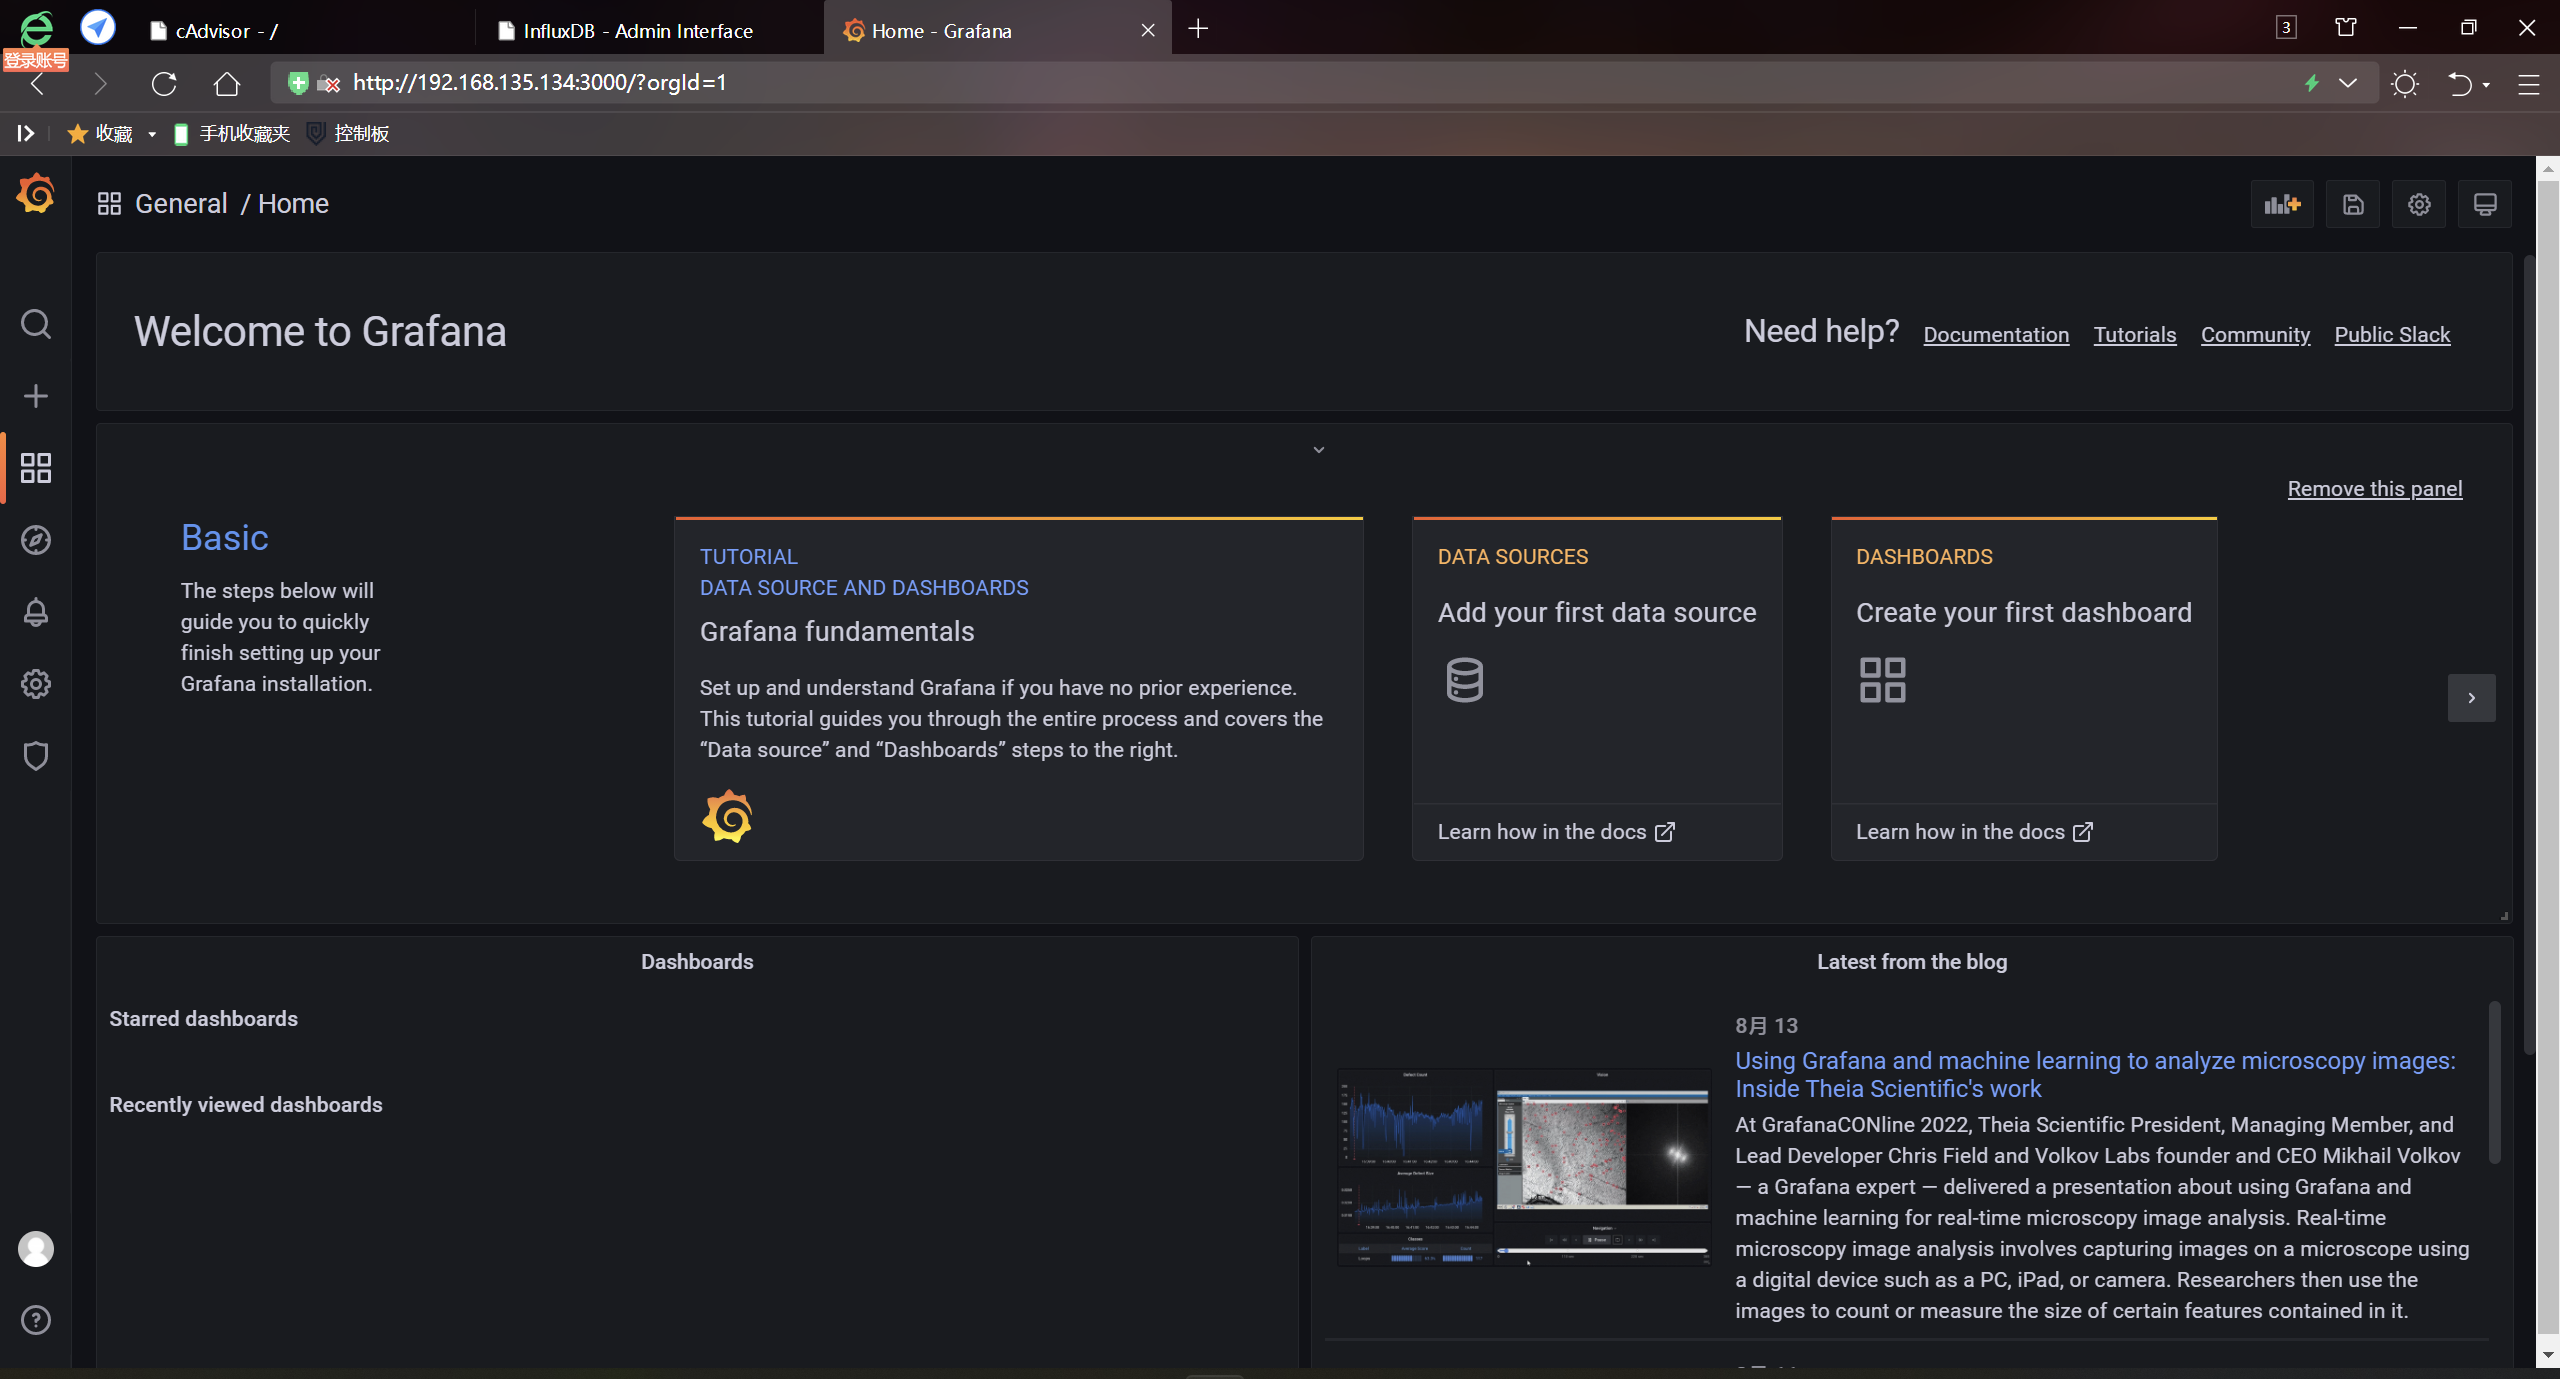Click the blog post thumbnail image
The height and width of the screenshot is (1379, 2560).
pos(1524,1167)
